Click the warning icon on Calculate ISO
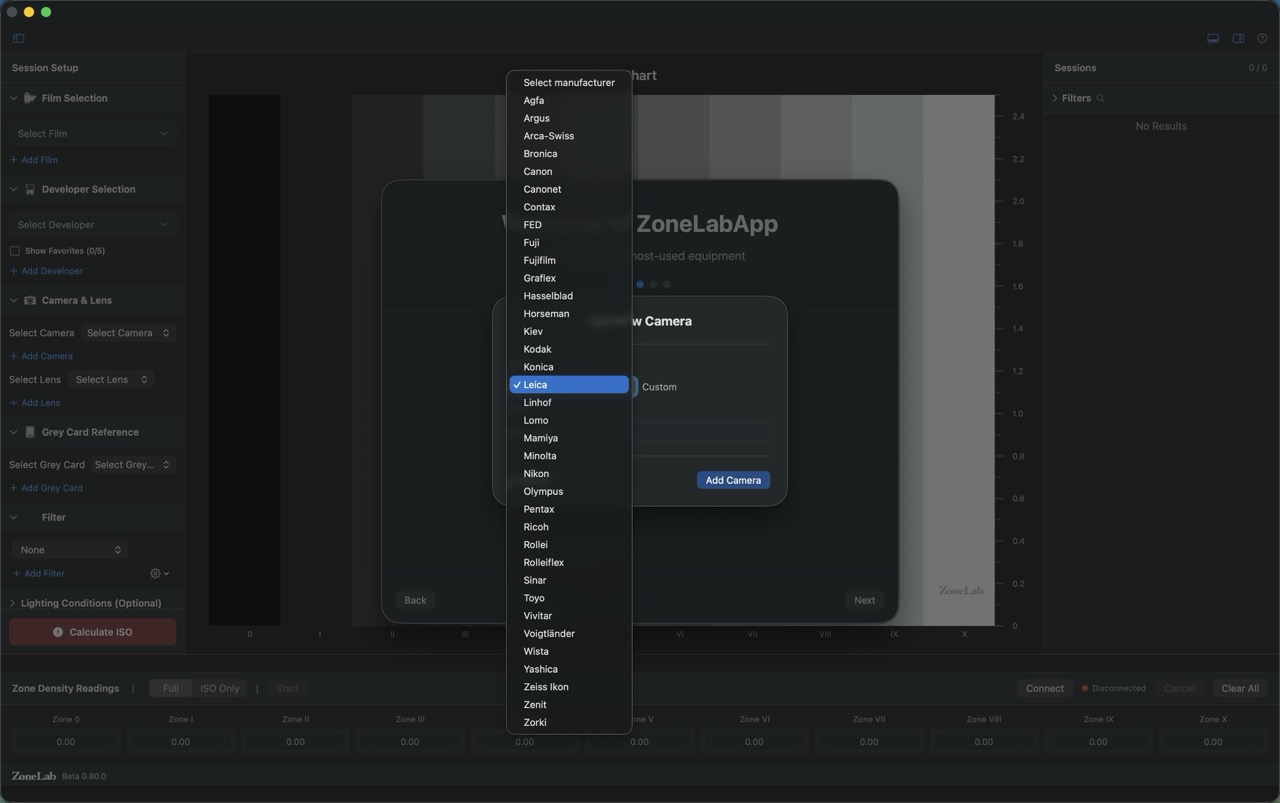 point(58,632)
